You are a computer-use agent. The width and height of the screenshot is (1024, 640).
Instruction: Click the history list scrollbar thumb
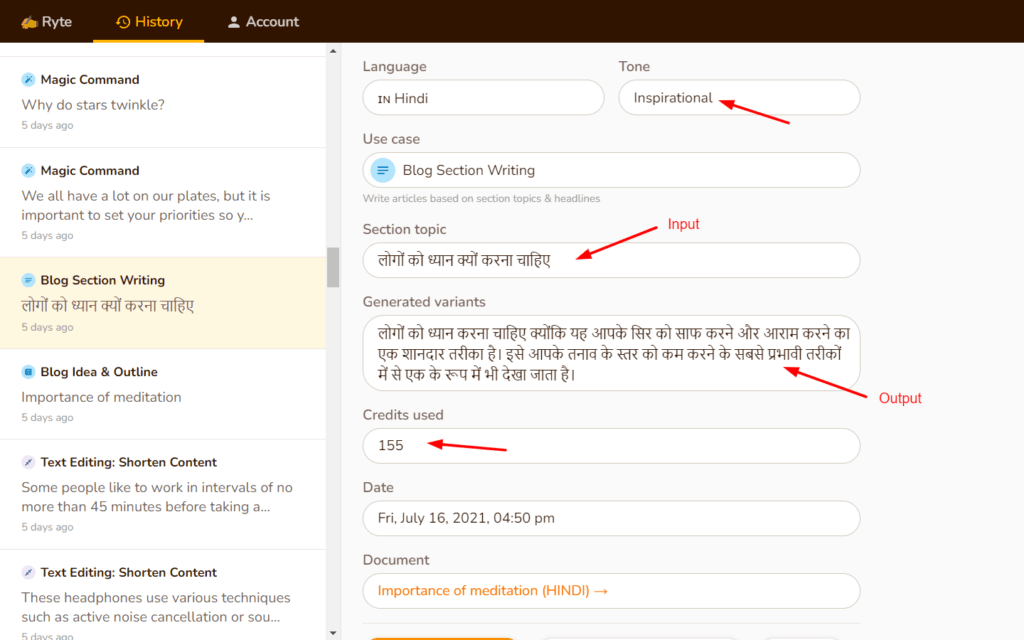(333, 267)
